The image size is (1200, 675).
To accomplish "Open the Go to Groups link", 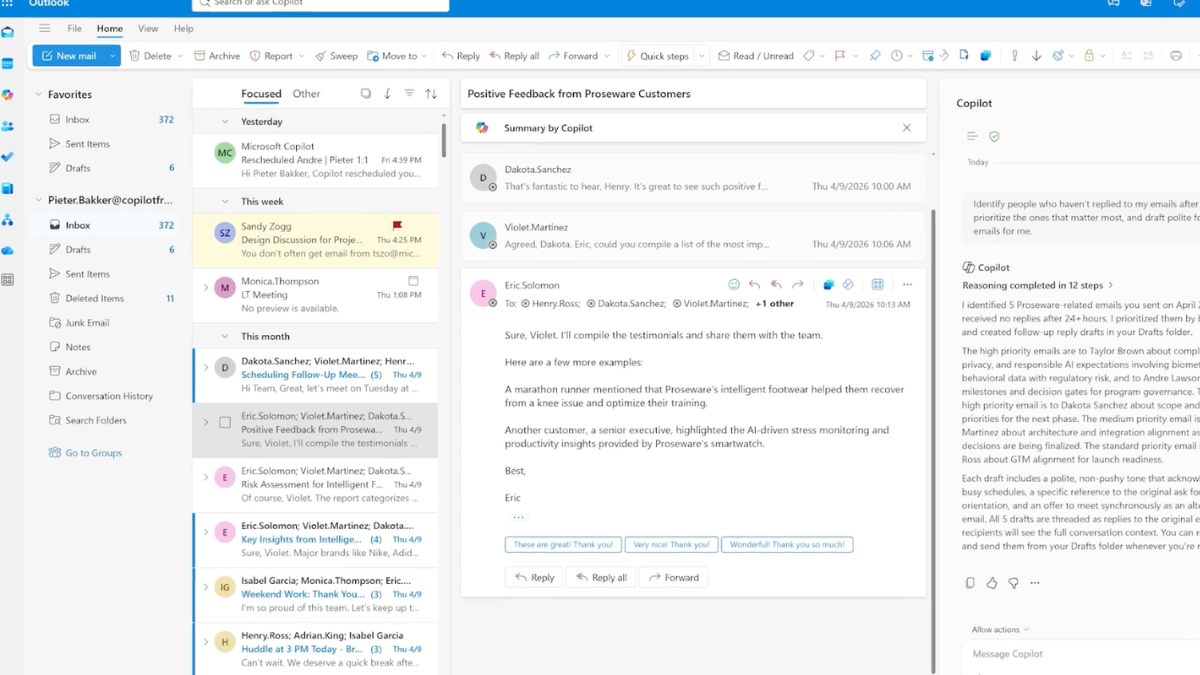I will [94, 453].
